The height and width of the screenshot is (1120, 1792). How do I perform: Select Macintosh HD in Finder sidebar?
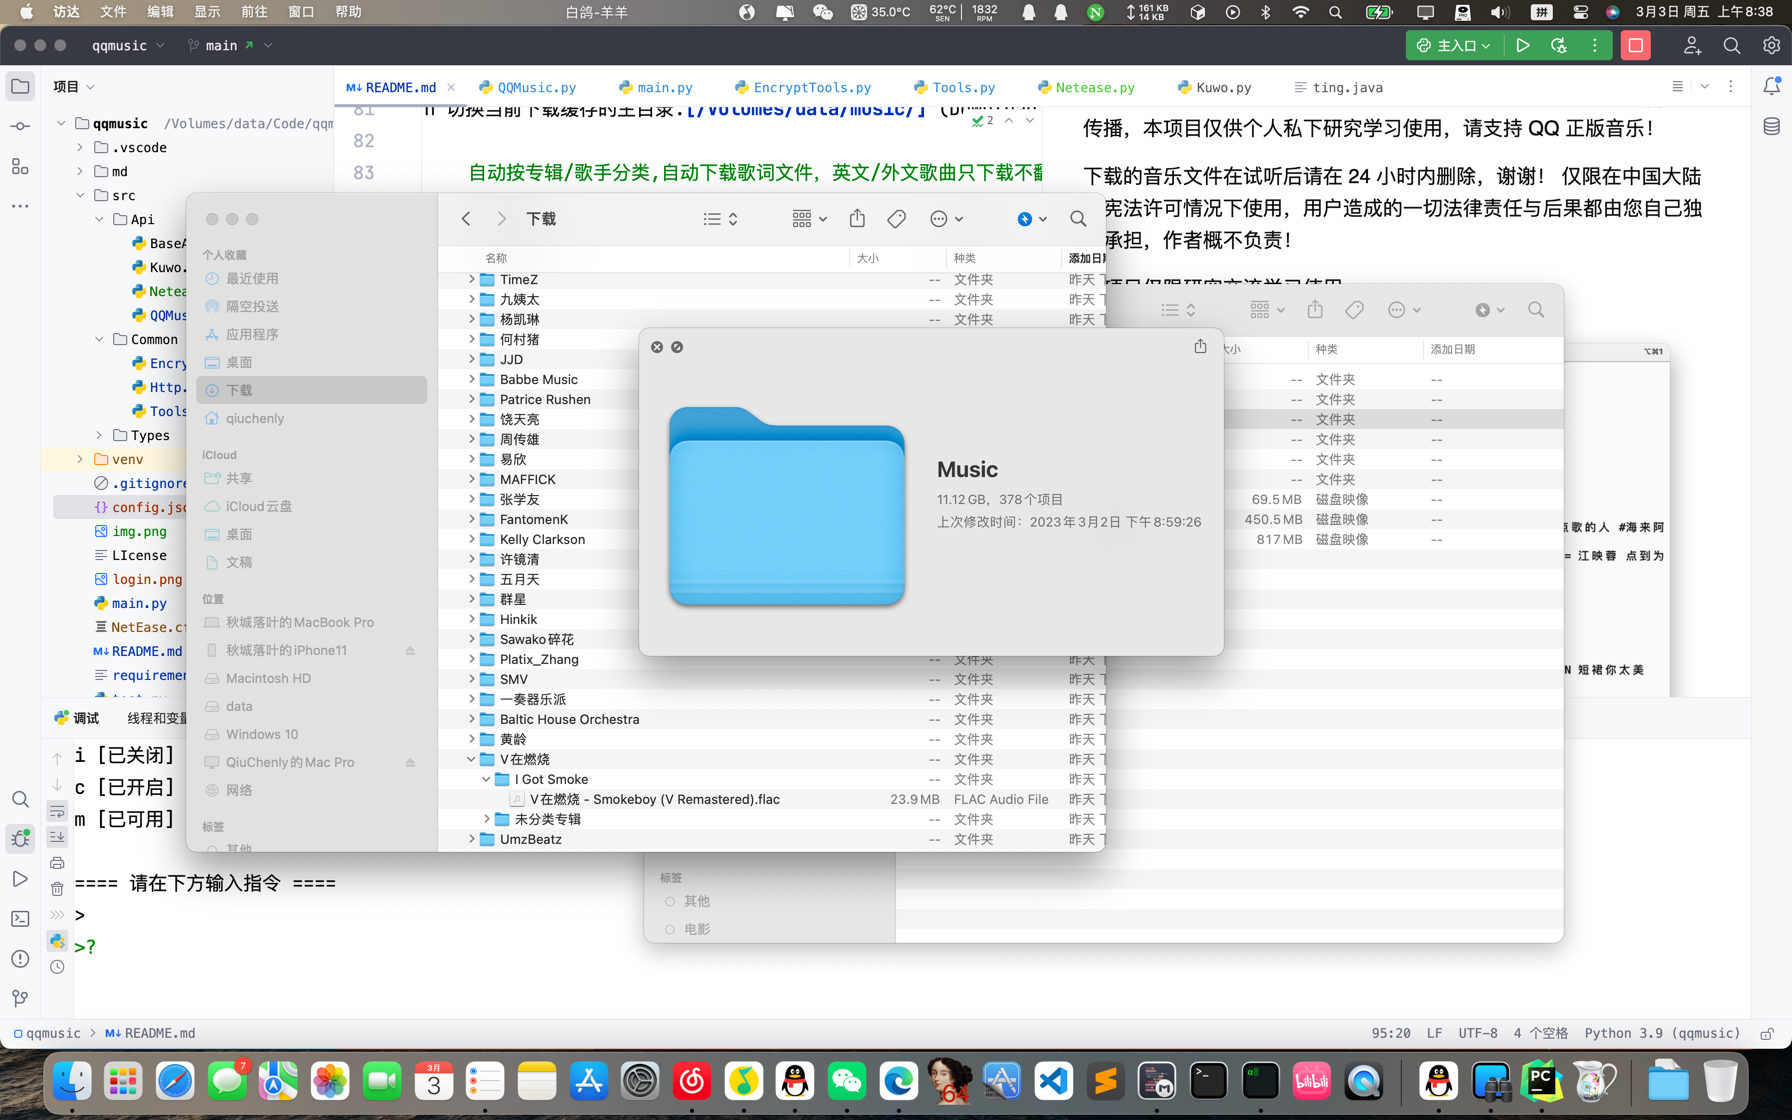(x=311, y=678)
